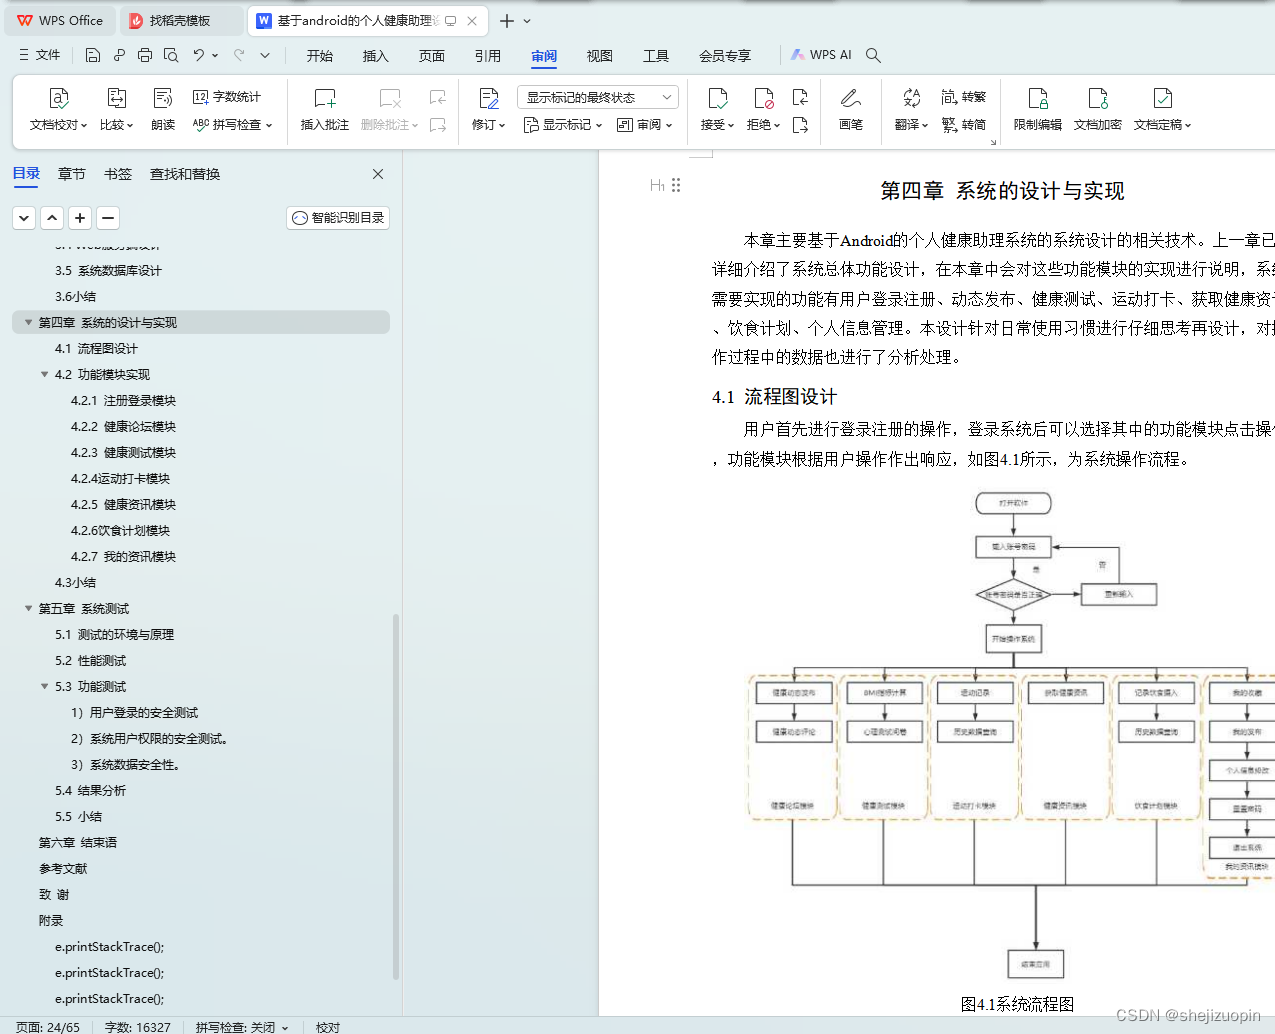Open 文档加密 document encryption
This screenshot has width=1275, height=1034.
(1097, 110)
